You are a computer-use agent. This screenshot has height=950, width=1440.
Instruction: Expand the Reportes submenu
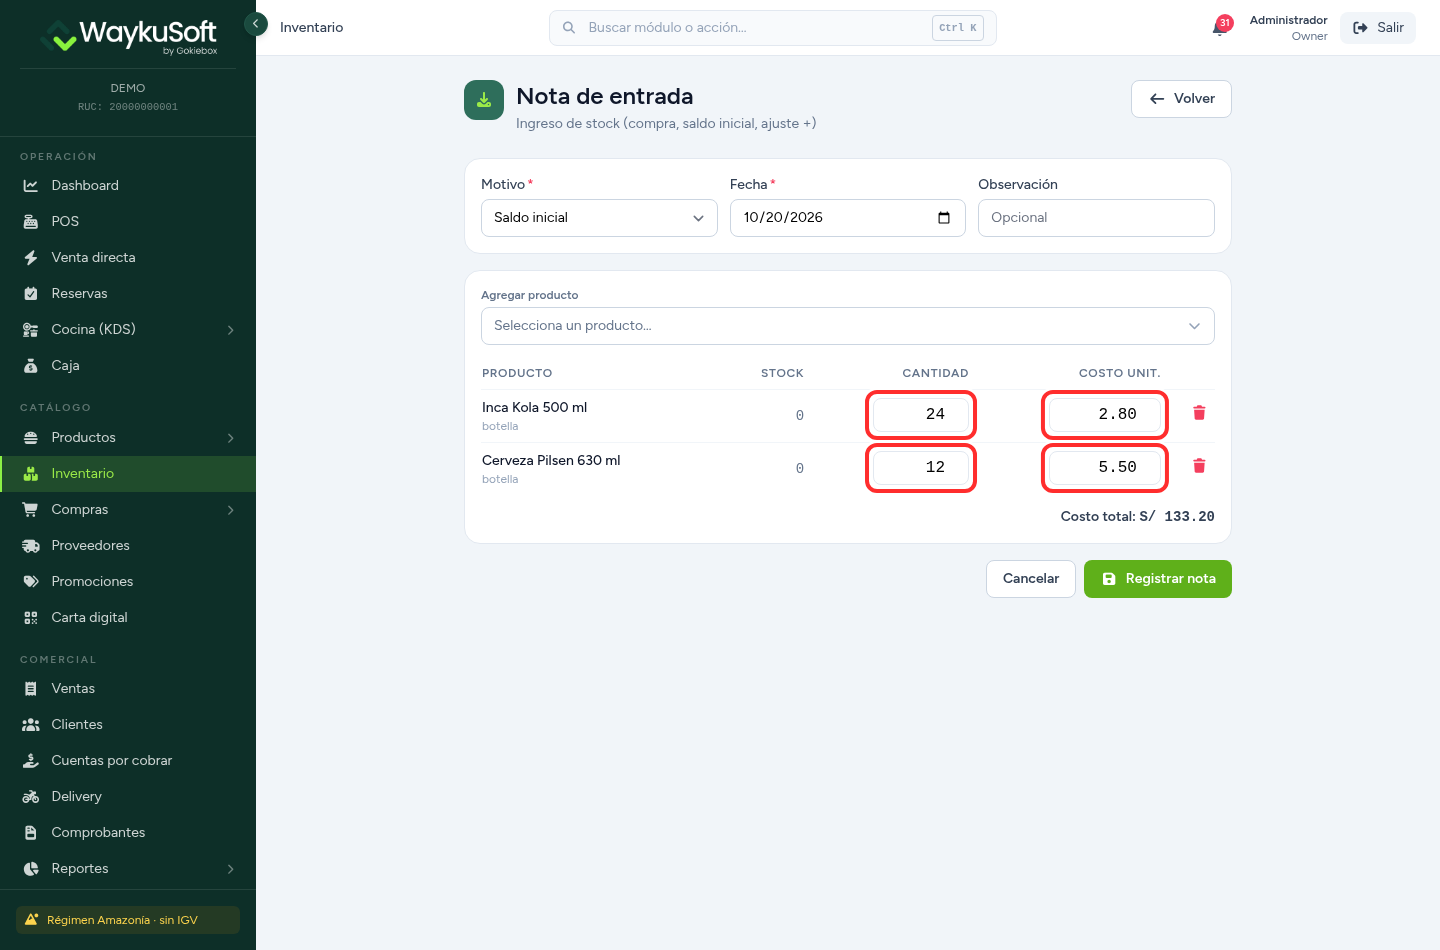[x=231, y=869]
